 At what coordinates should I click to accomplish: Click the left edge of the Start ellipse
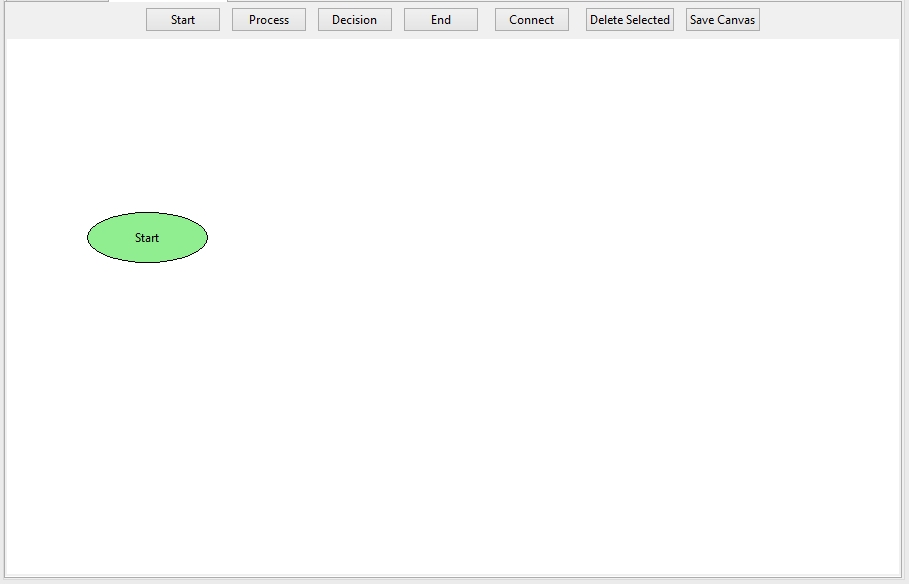[90, 238]
